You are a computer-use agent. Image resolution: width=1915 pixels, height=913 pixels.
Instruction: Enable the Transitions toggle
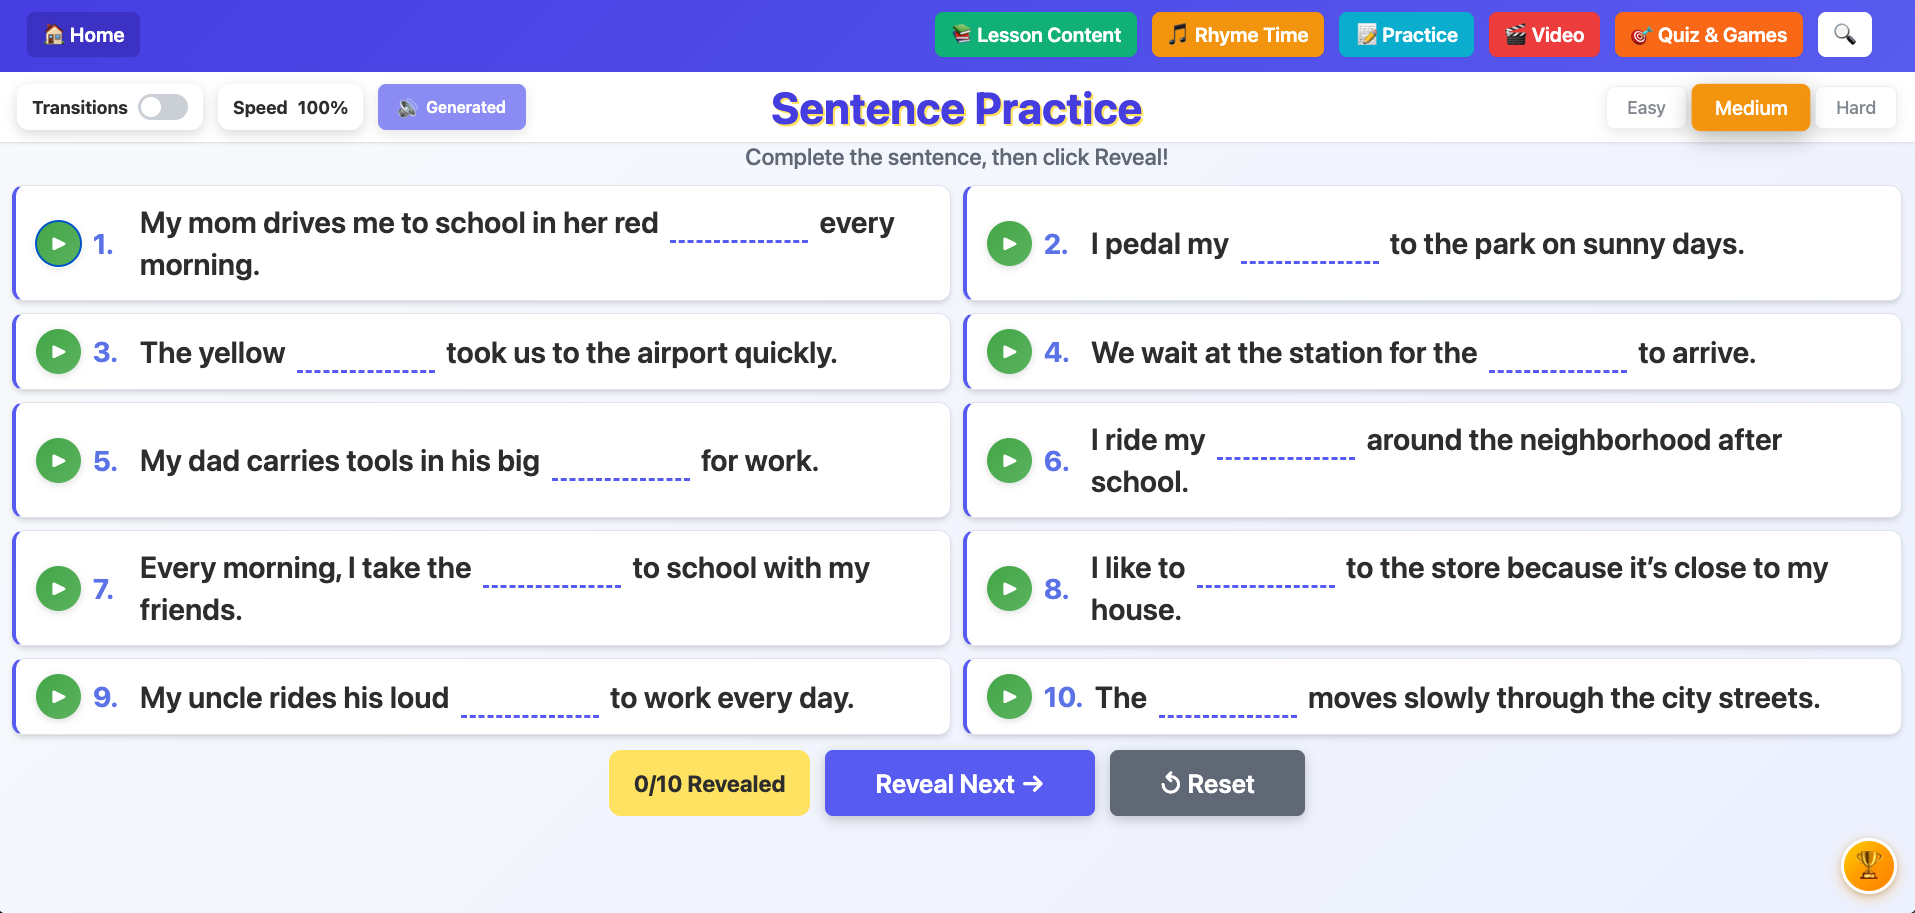163,107
